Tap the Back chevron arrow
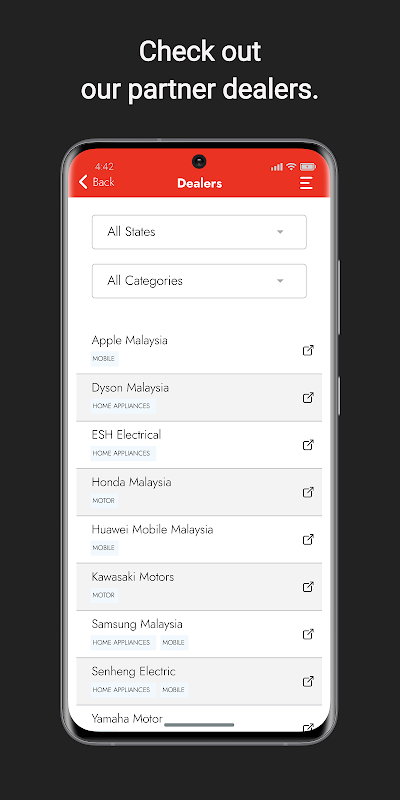The height and width of the screenshot is (800, 400). coord(83,182)
